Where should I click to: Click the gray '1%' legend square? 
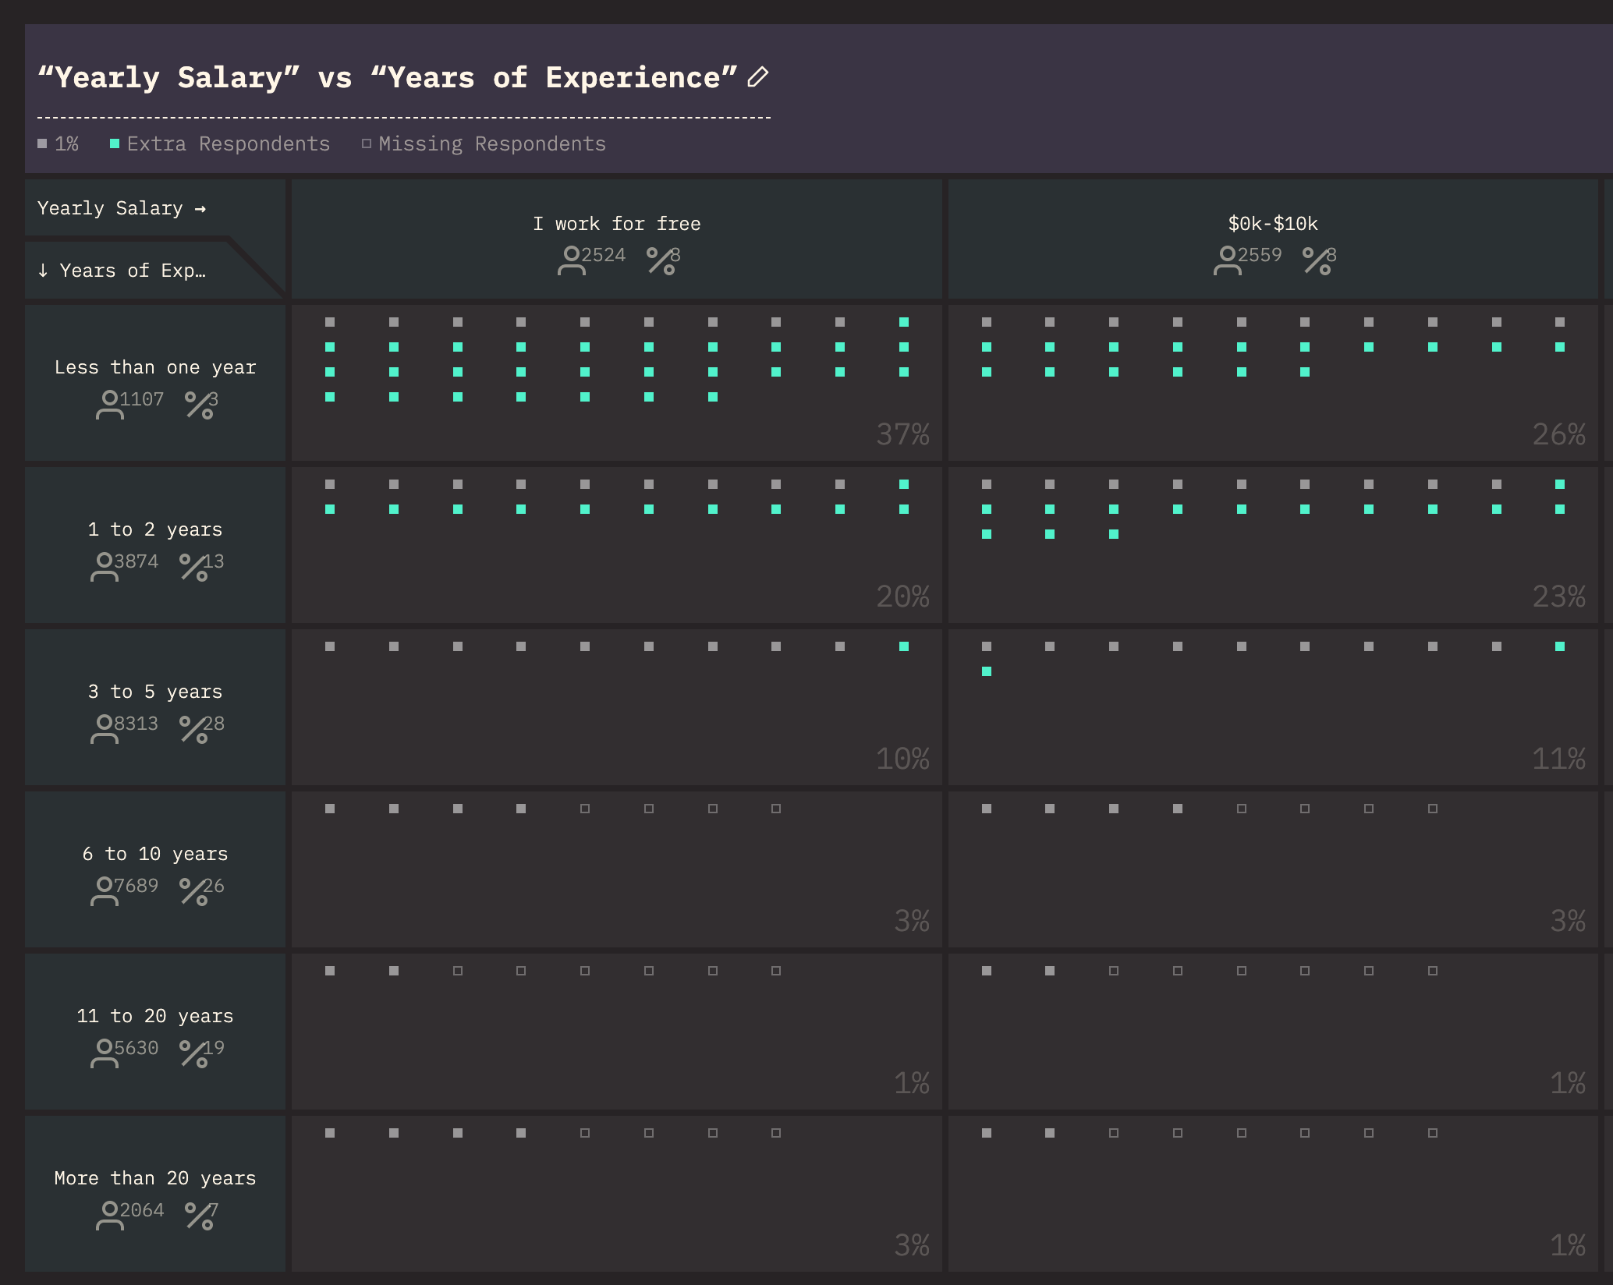pyautogui.click(x=43, y=144)
